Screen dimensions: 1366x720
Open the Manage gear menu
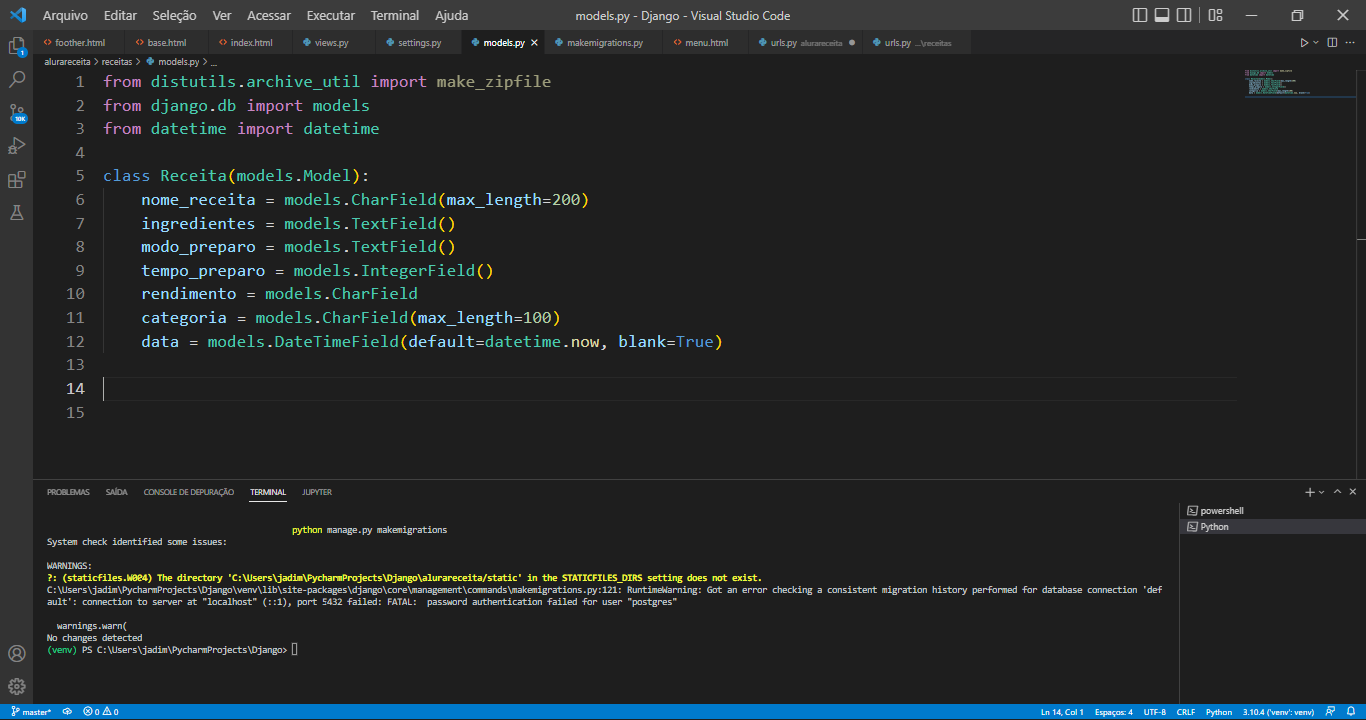click(16, 687)
